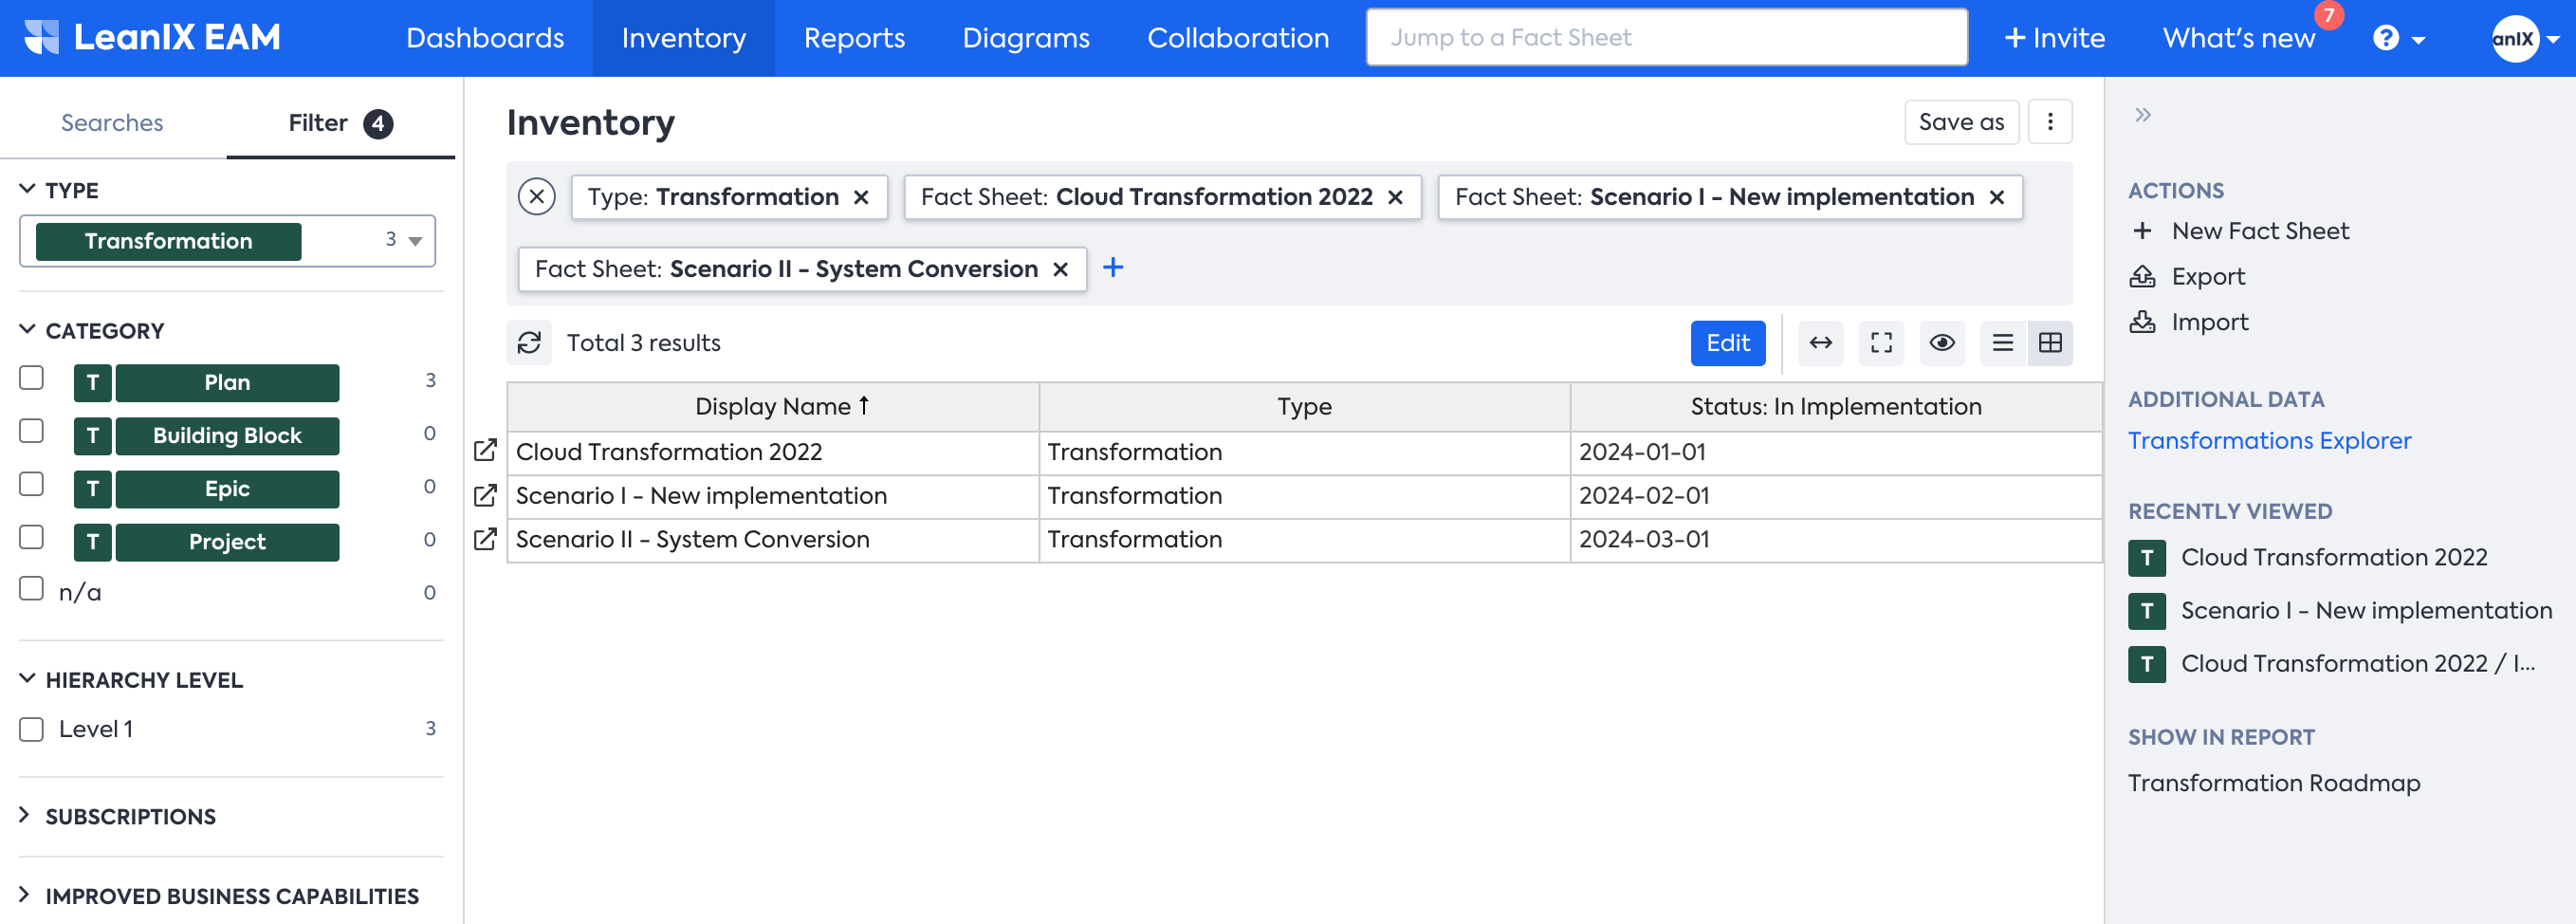2576x924 pixels.
Task: Click the Export action icon
Action: click(x=2142, y=277)
